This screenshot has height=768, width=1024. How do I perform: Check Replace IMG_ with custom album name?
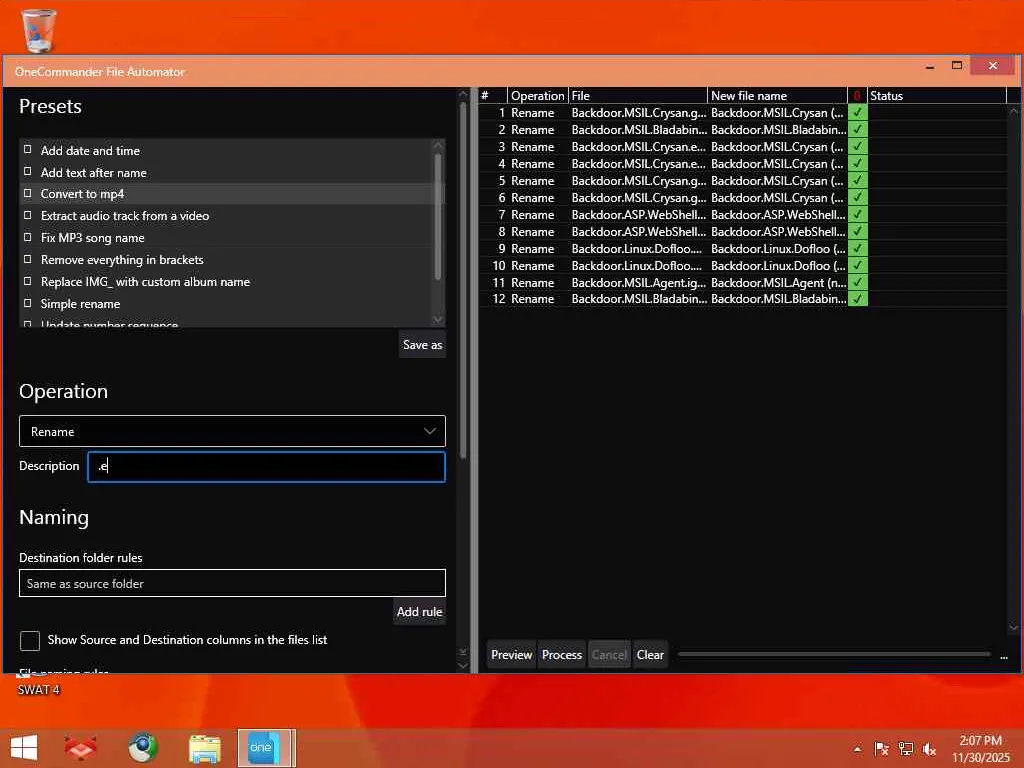point(27,281)
